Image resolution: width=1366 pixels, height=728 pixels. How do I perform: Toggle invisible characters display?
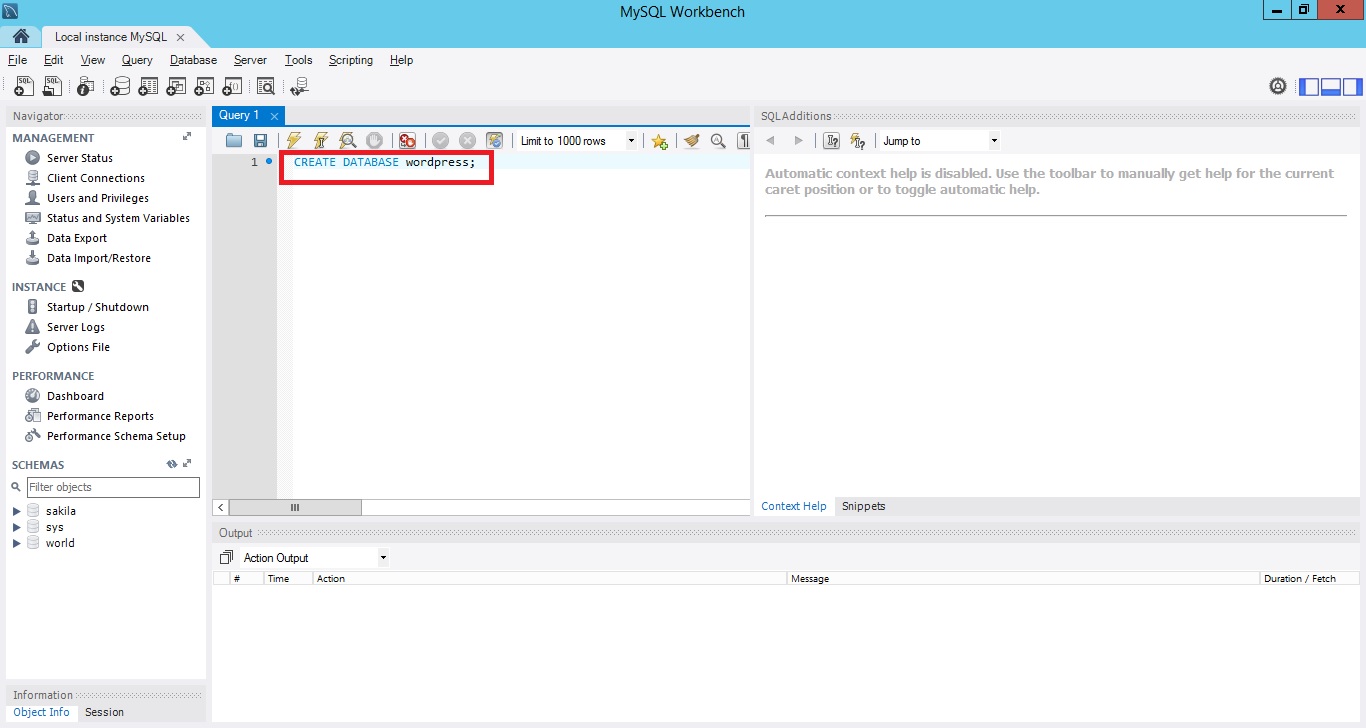click(x=743, y=141)
